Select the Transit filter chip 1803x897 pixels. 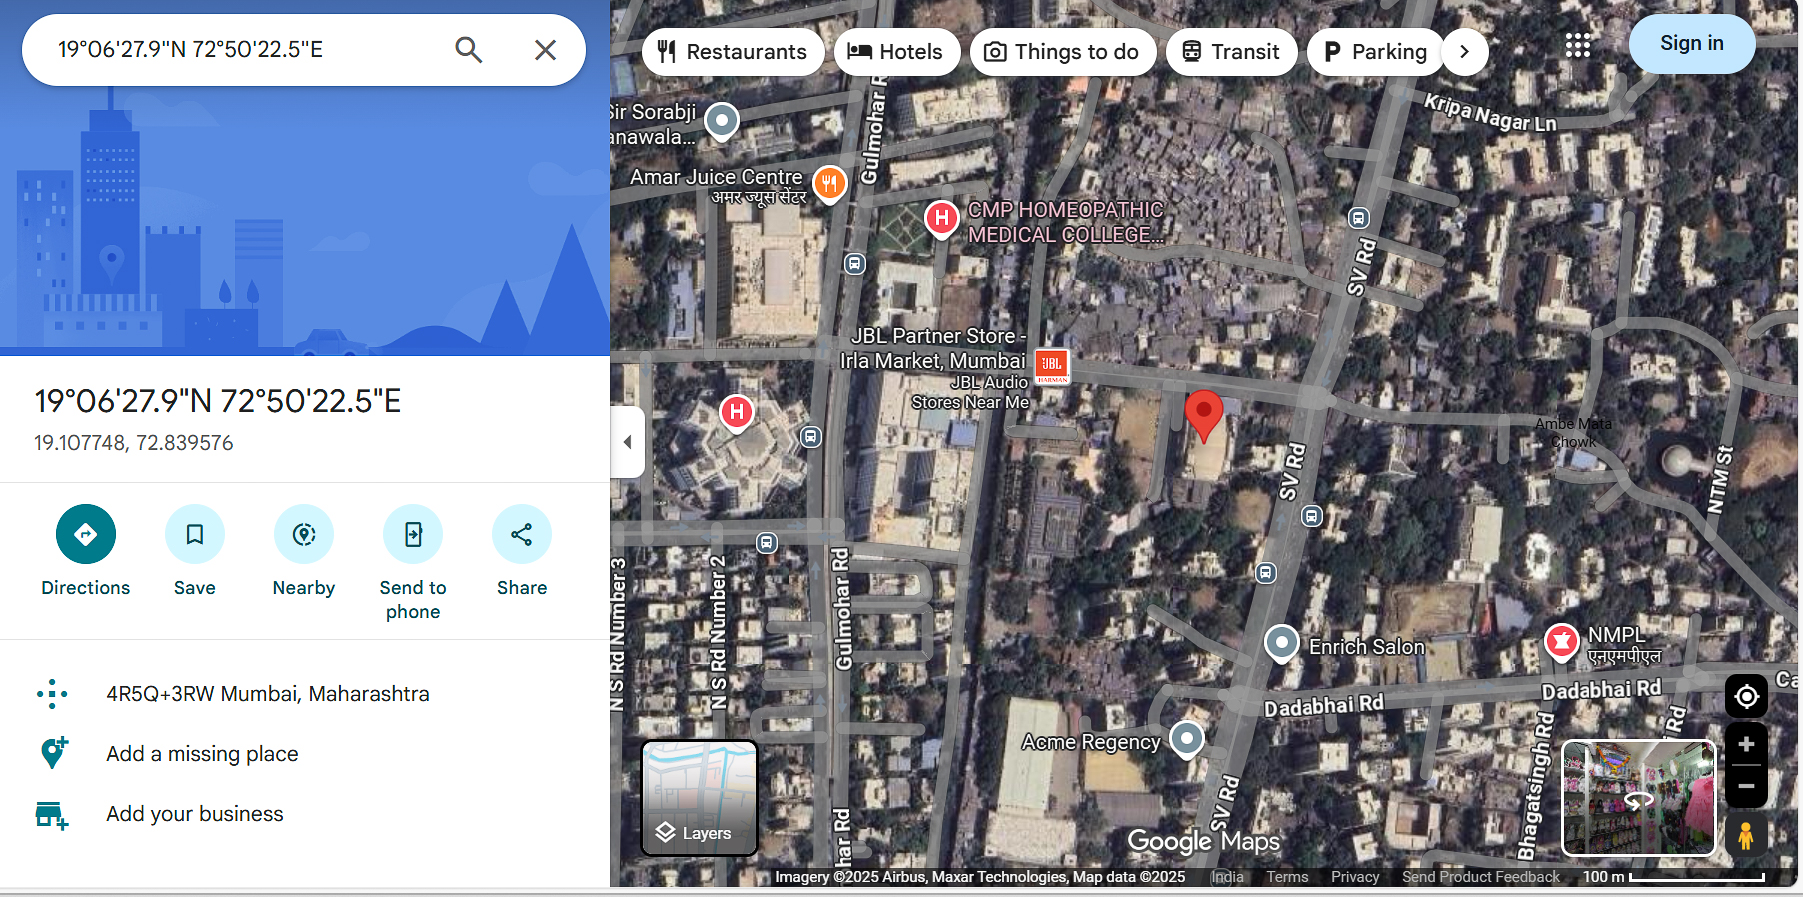tap(1232, 52)
